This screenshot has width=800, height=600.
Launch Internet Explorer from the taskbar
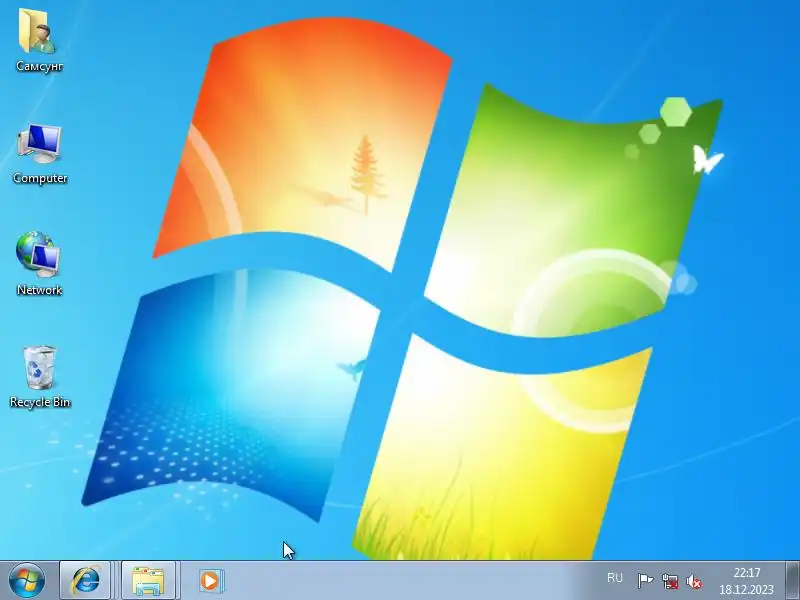[x=85, y=581]
